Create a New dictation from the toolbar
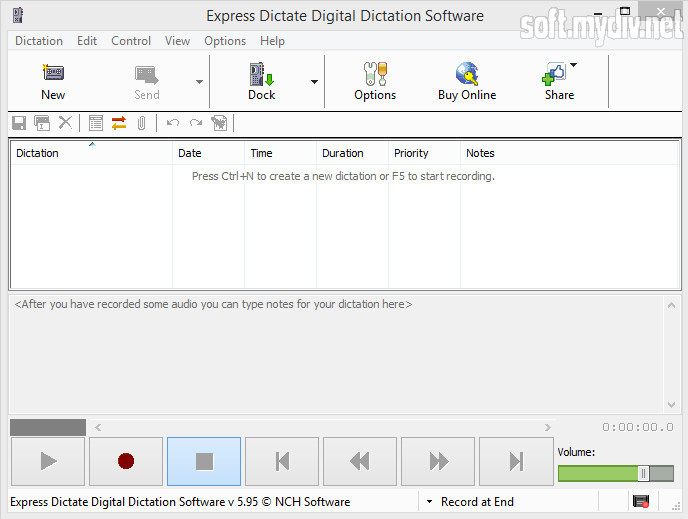 pos(53,82)
